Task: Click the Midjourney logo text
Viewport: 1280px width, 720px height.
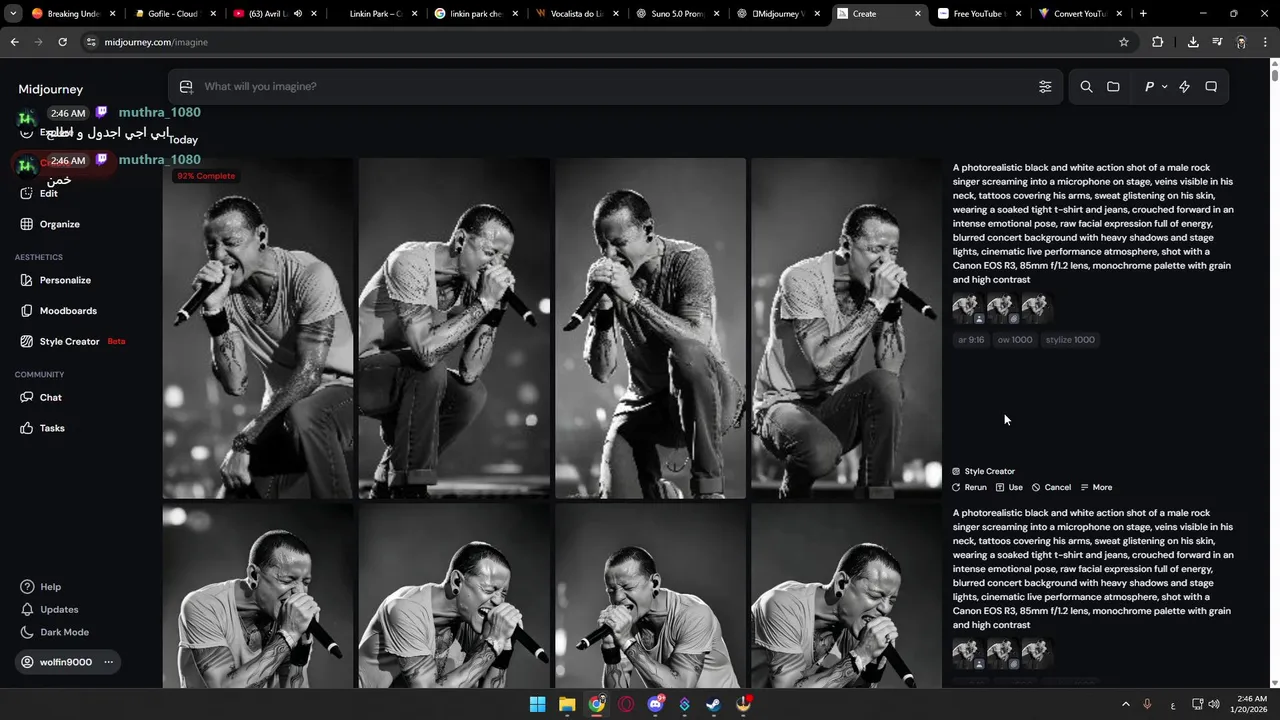Action: pyautogui.click(x=50, y=90)
